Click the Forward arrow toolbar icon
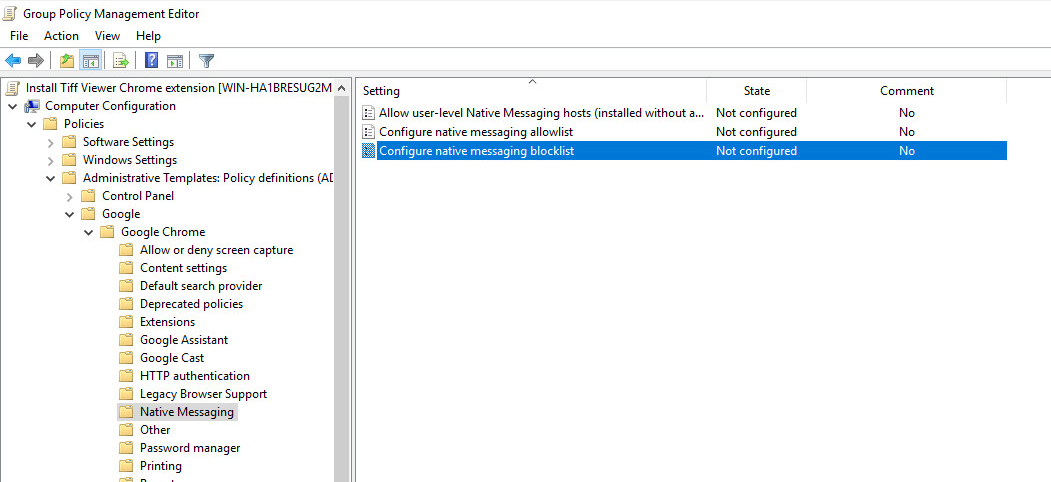1051x482 pixels. coord(36,61)
